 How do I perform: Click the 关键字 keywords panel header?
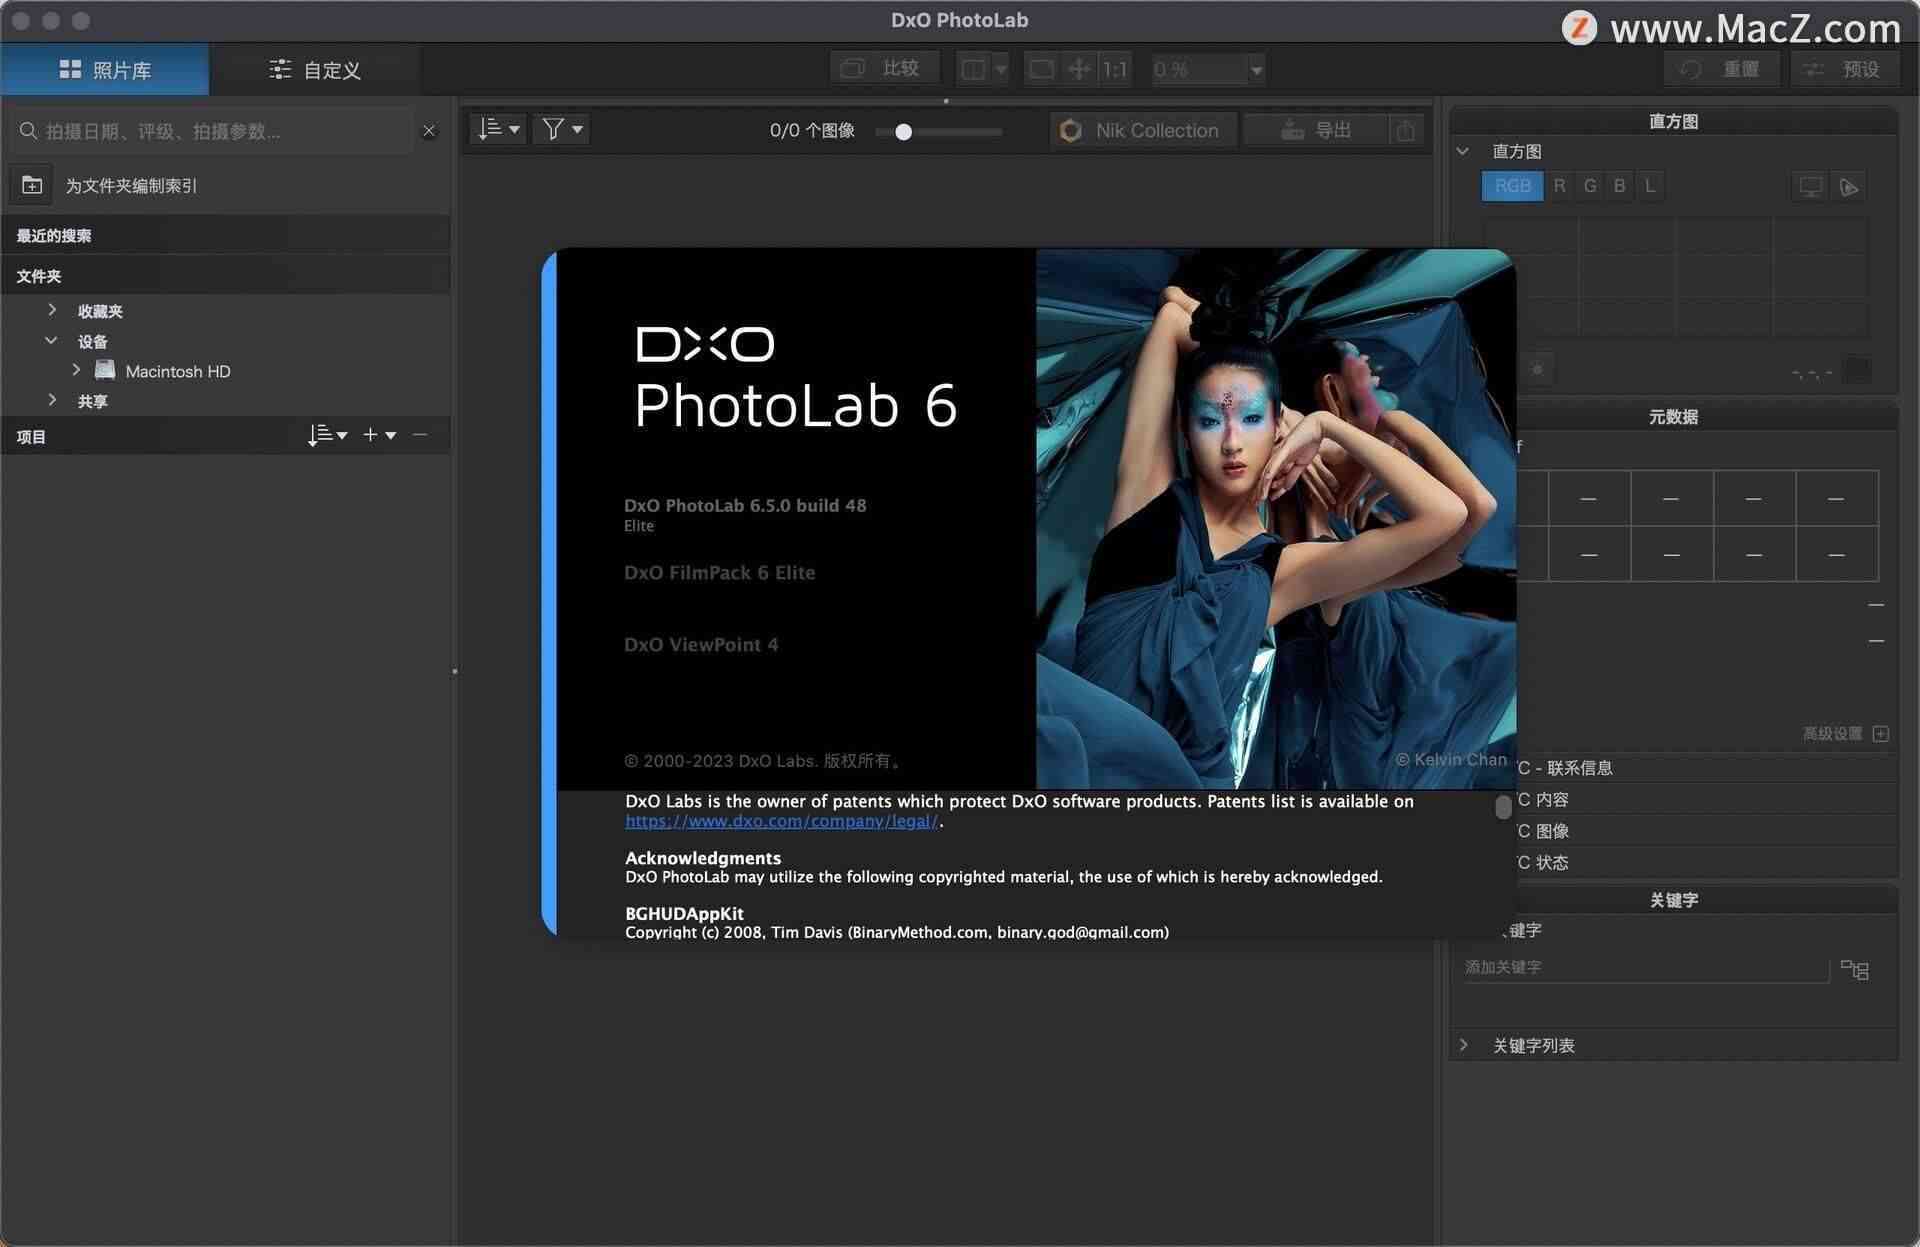click(1673, 900)
